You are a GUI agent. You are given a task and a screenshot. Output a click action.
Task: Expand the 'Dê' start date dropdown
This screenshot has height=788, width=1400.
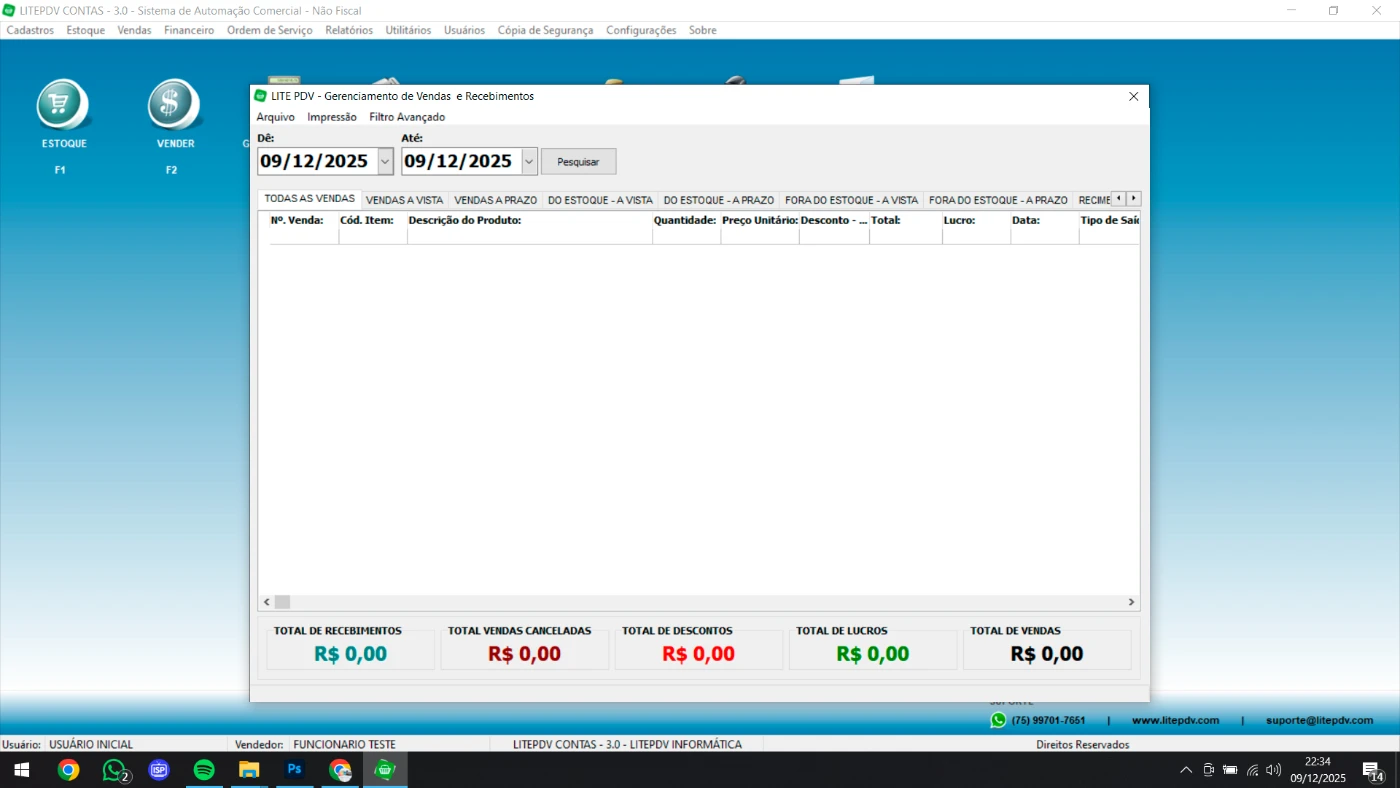385,161
